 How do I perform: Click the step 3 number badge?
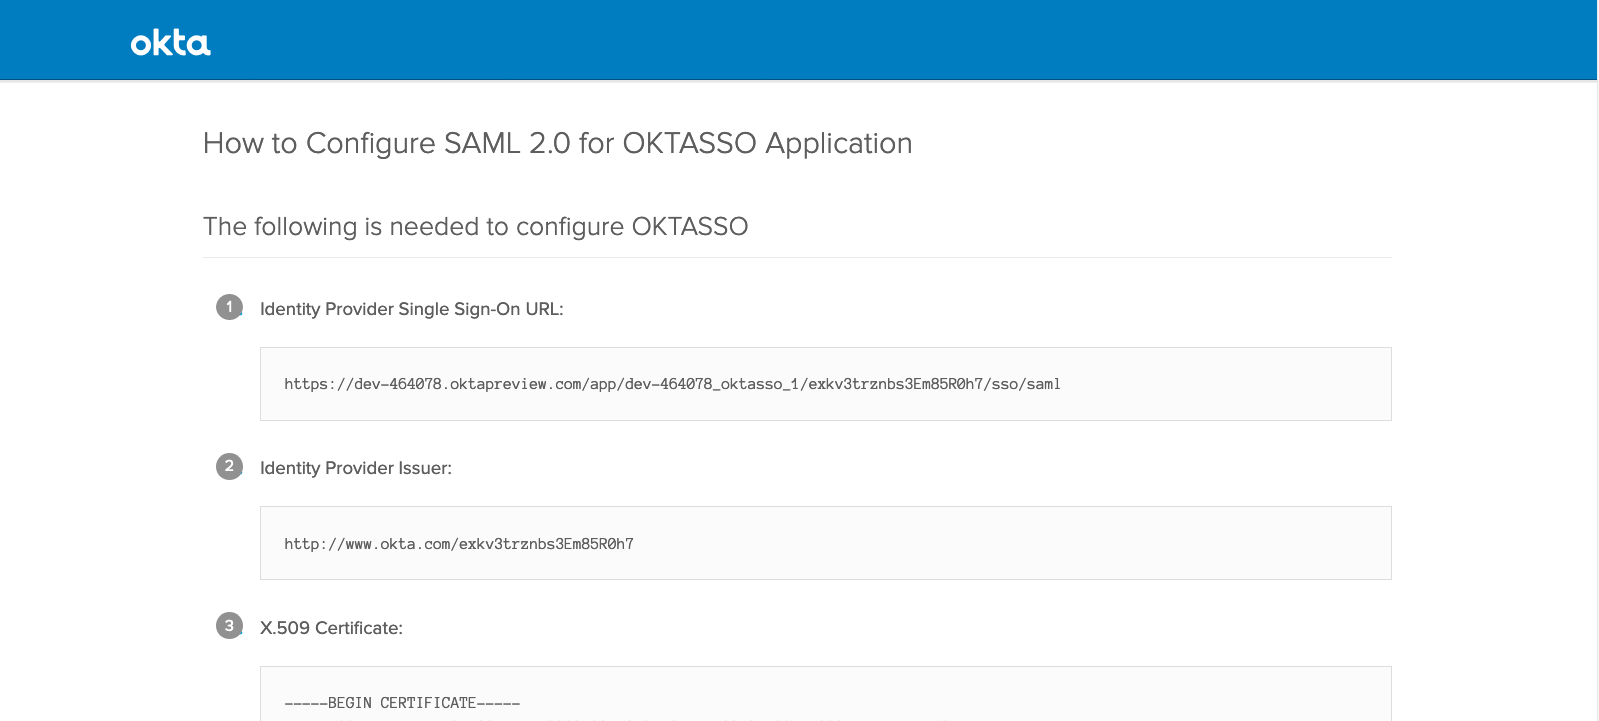pyautogui.click(x=229, y=626)
